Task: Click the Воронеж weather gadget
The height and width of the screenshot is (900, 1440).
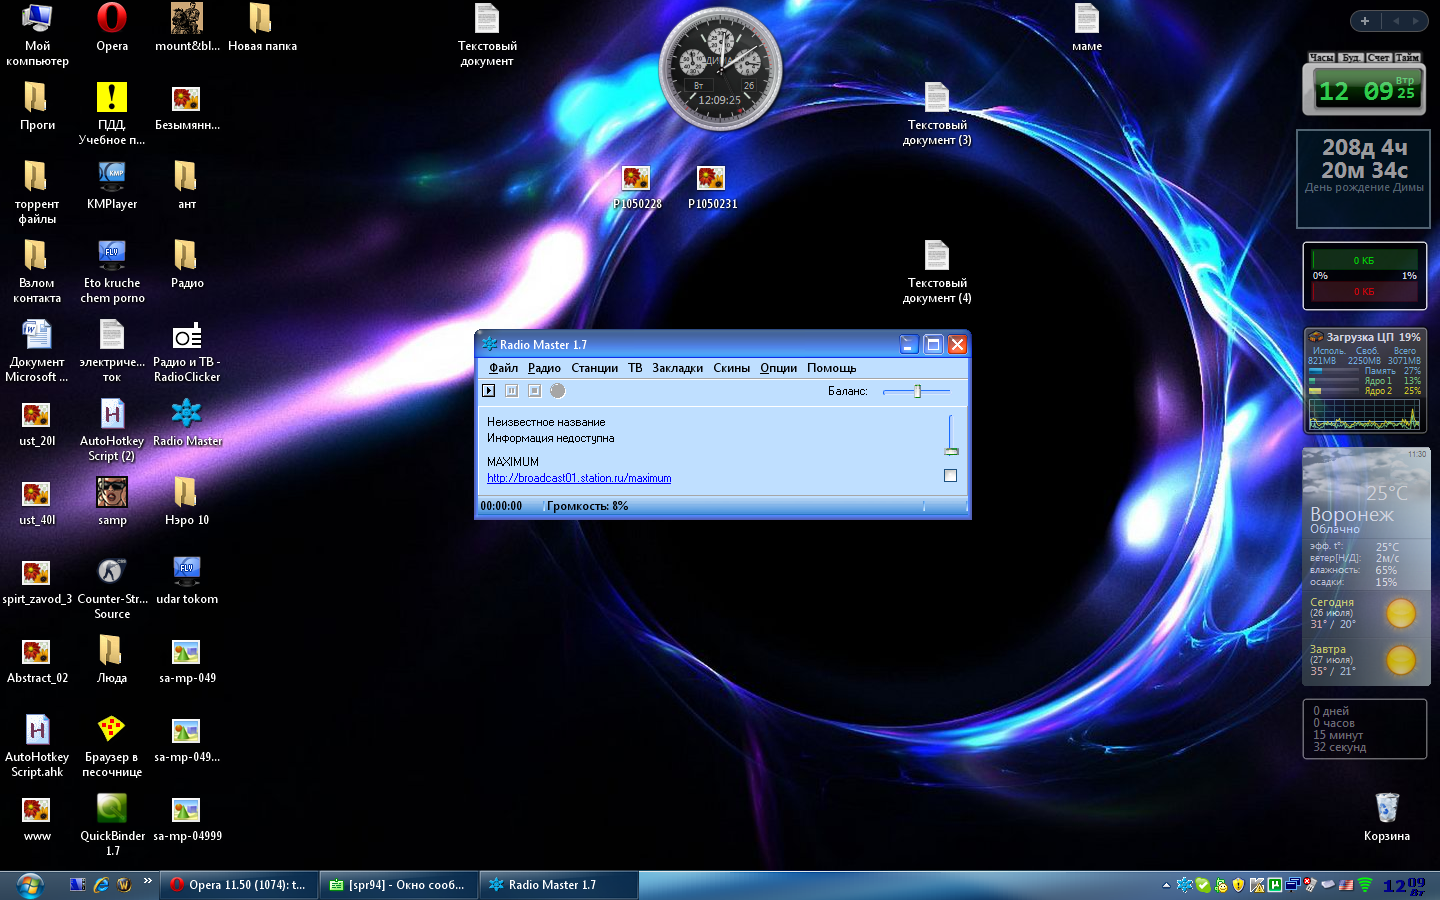Action: point(1365,566)
